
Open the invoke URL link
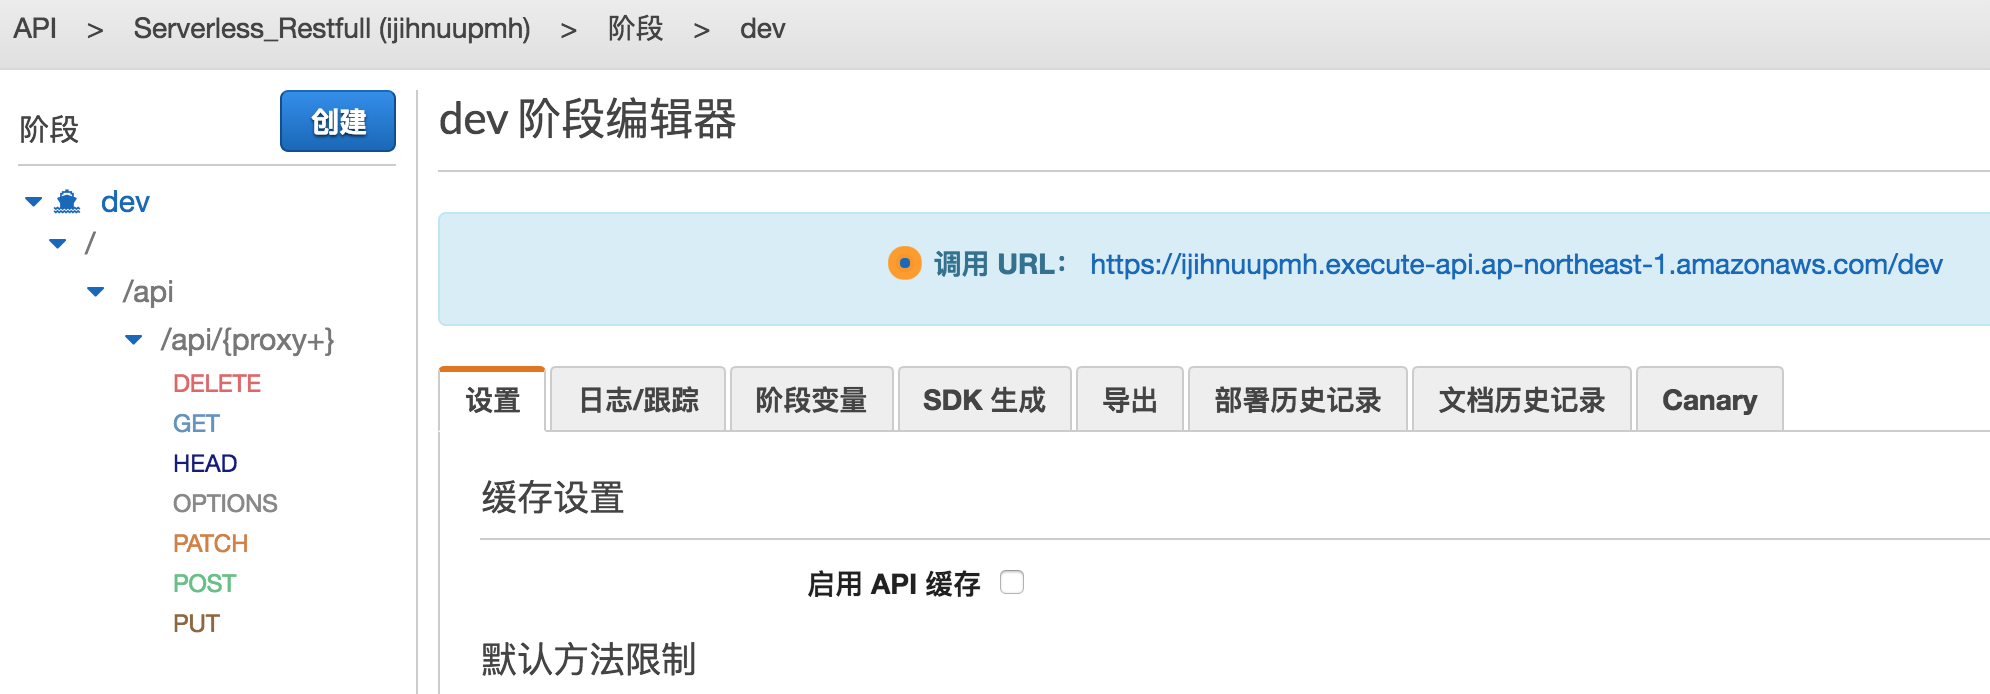pyautogui.click(x=1515, y=264)
